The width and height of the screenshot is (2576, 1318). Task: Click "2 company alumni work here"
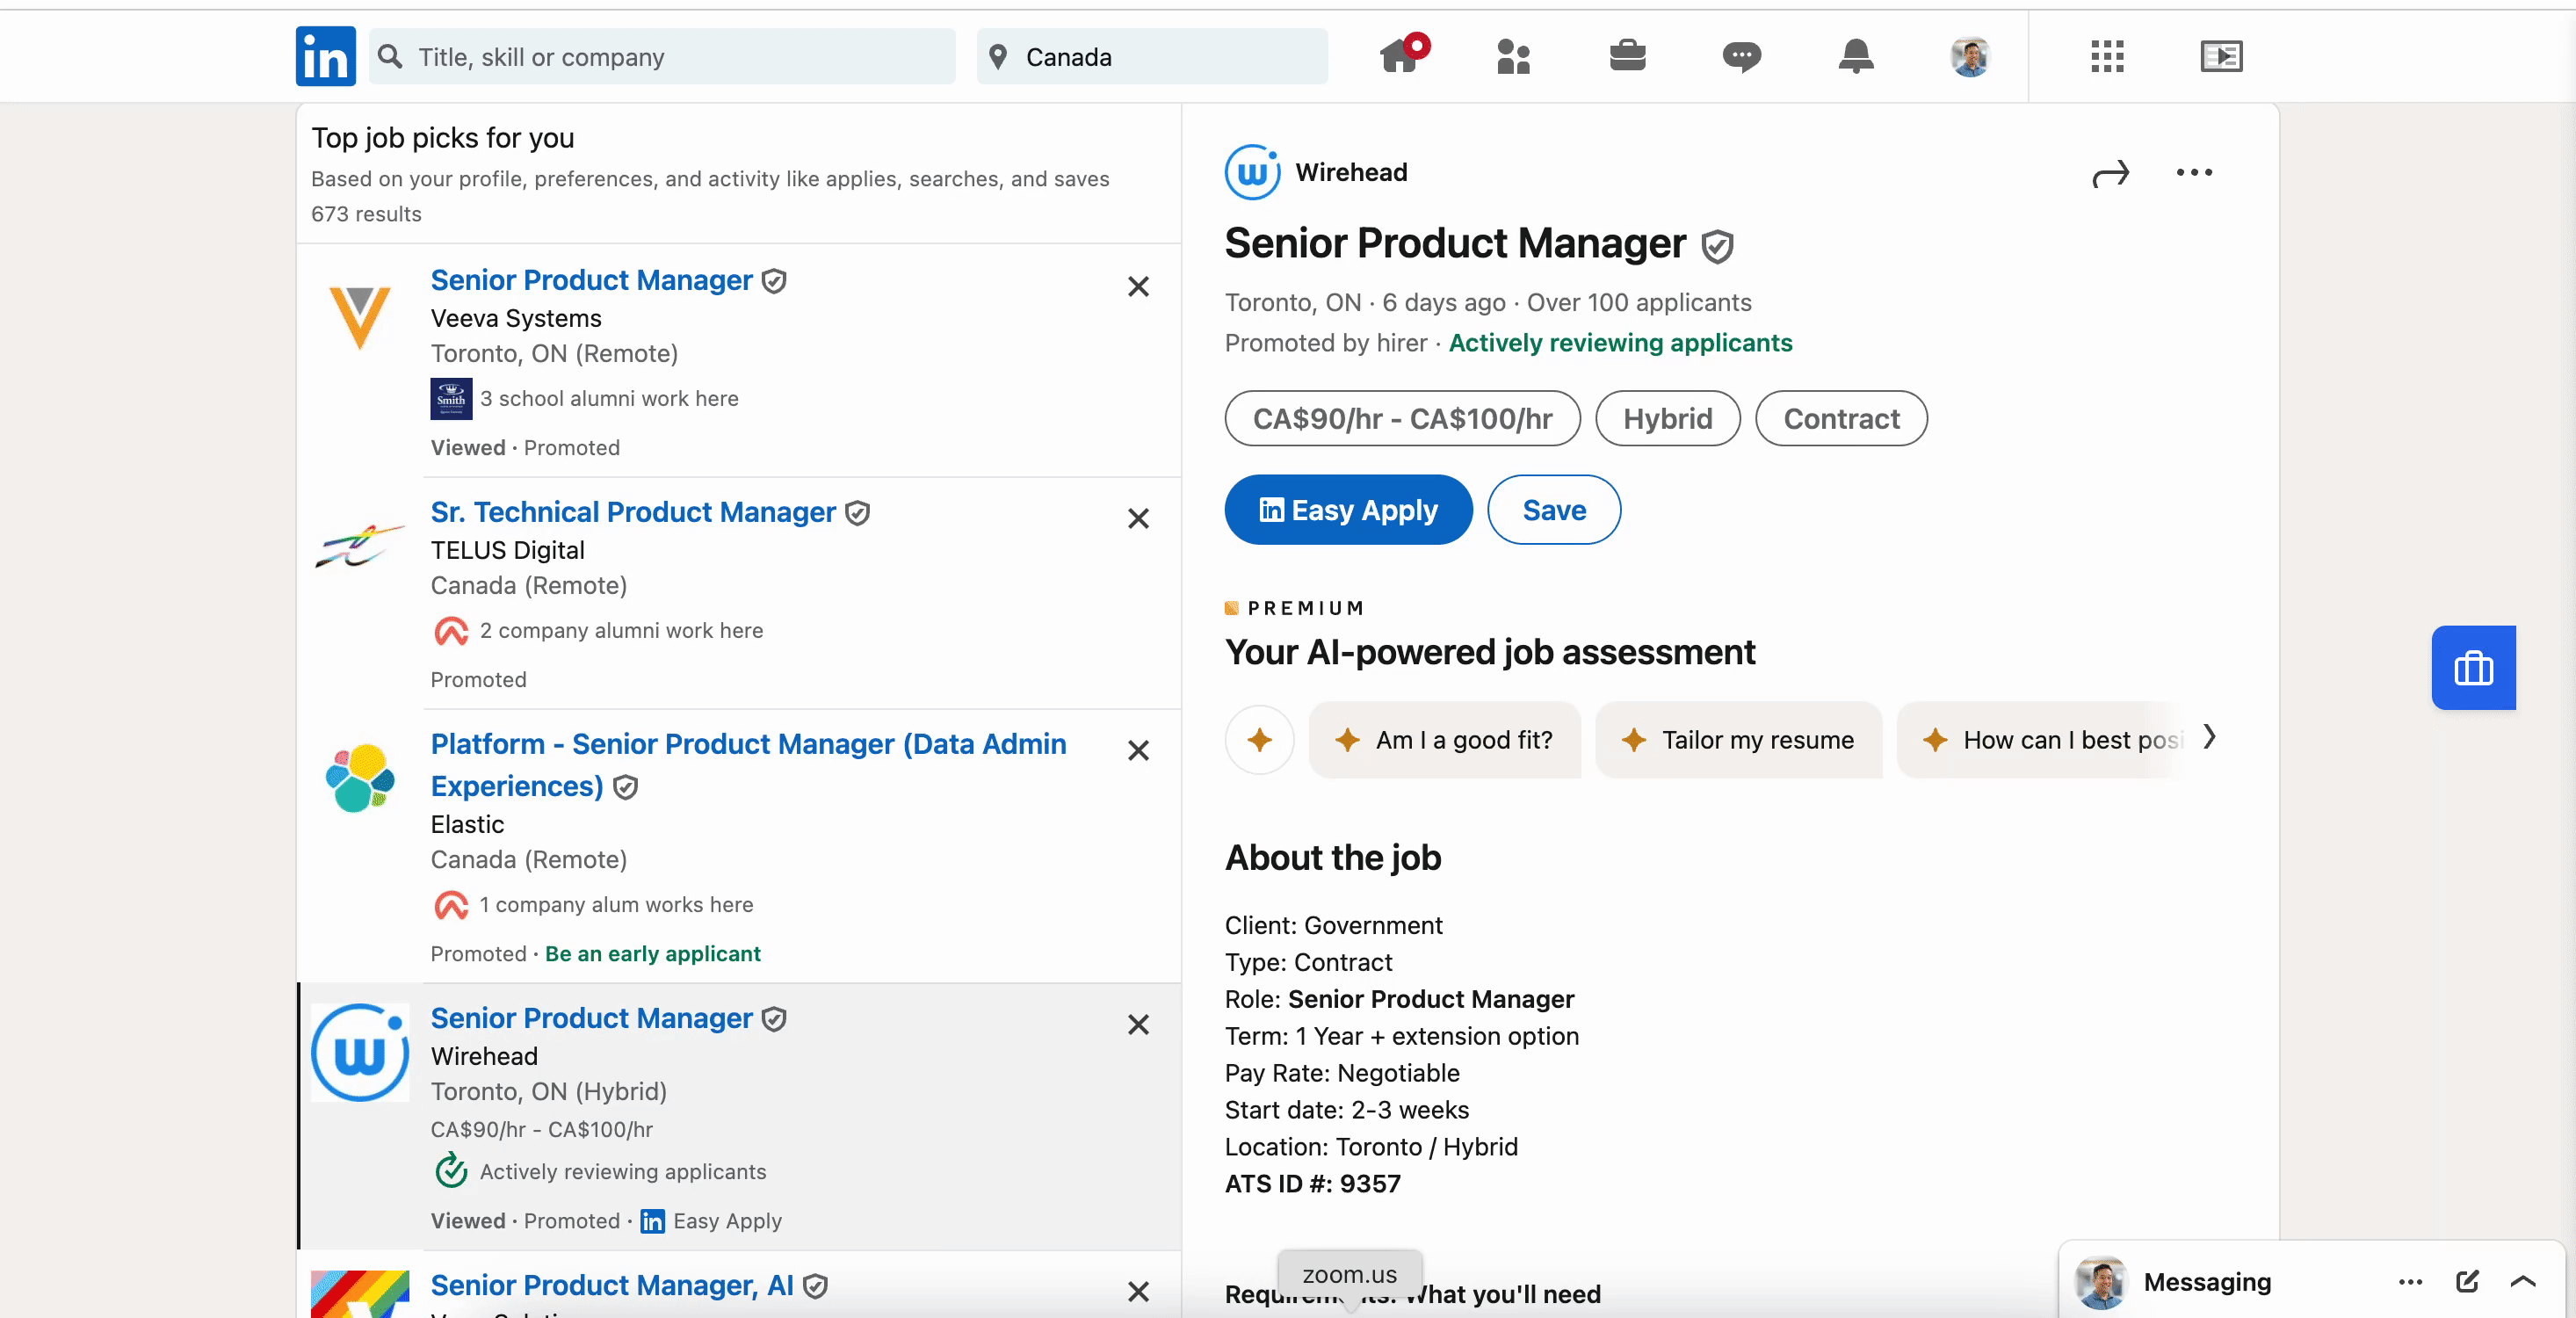[621, 631]
